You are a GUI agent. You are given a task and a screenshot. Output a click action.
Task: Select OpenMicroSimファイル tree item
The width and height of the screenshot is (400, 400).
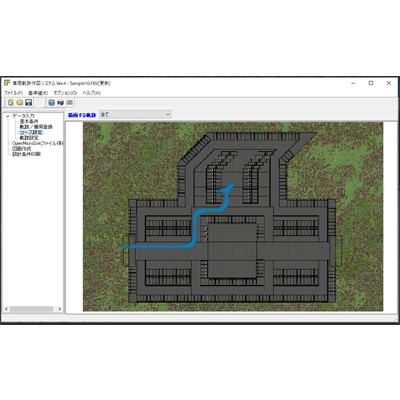tap(37, 143)
